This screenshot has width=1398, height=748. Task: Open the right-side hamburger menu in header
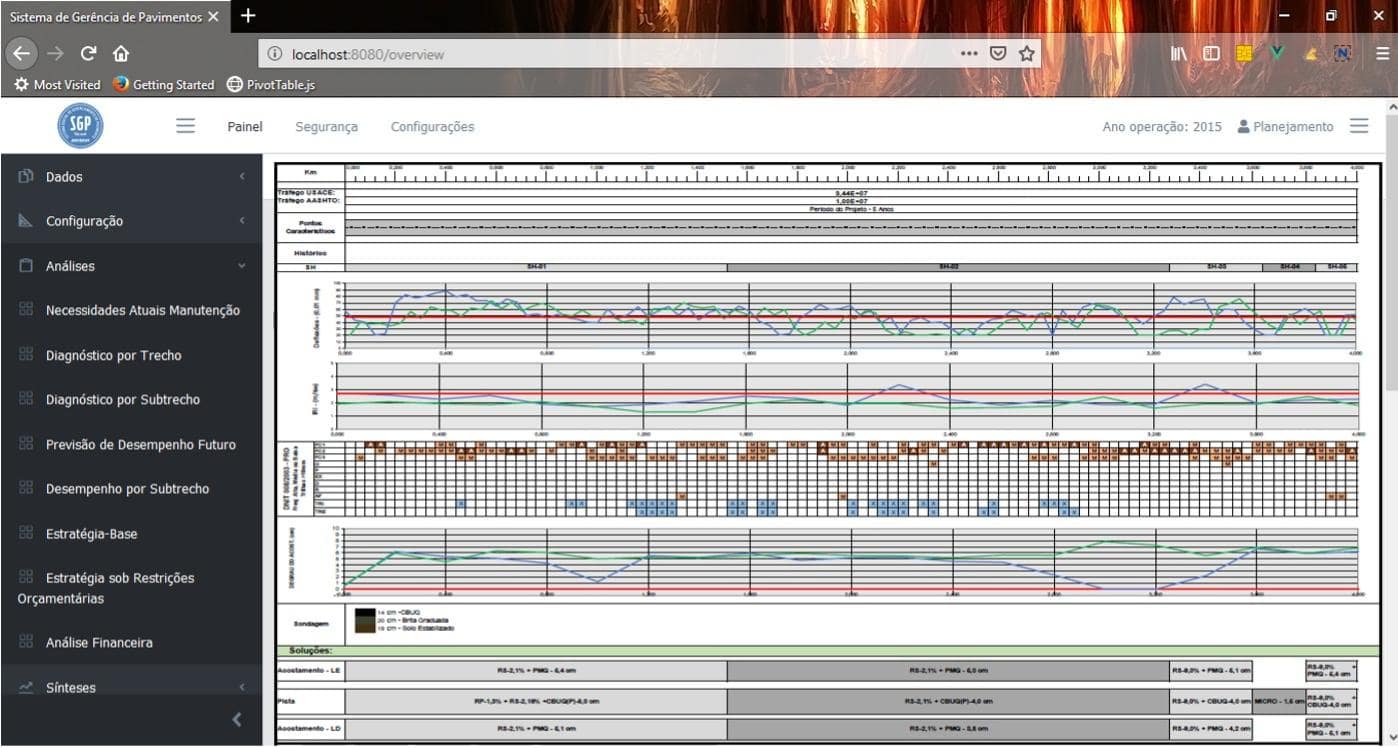click(1358, 126)
